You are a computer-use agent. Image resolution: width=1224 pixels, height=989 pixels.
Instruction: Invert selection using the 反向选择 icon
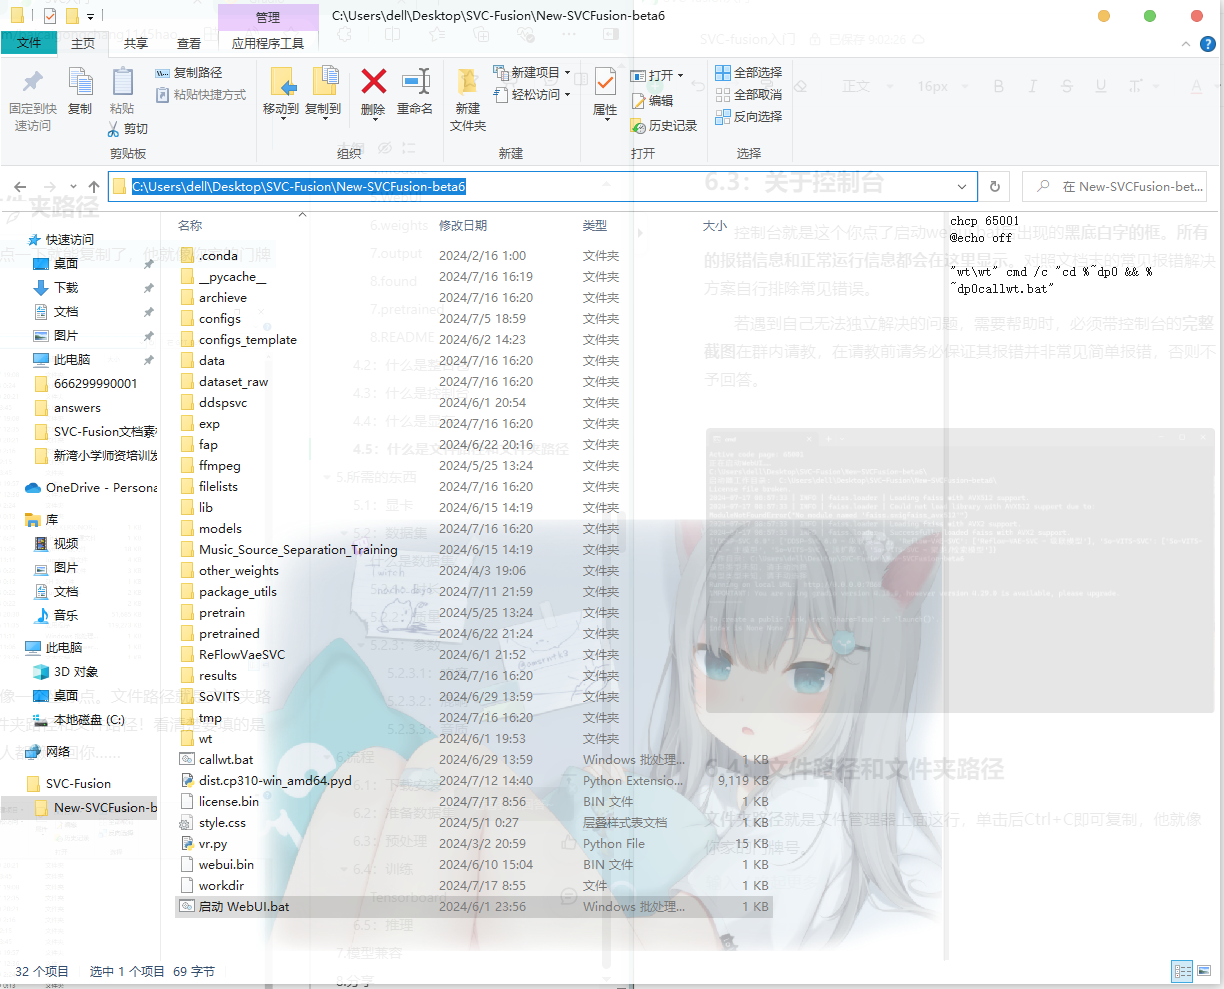(x=748, y=116)
